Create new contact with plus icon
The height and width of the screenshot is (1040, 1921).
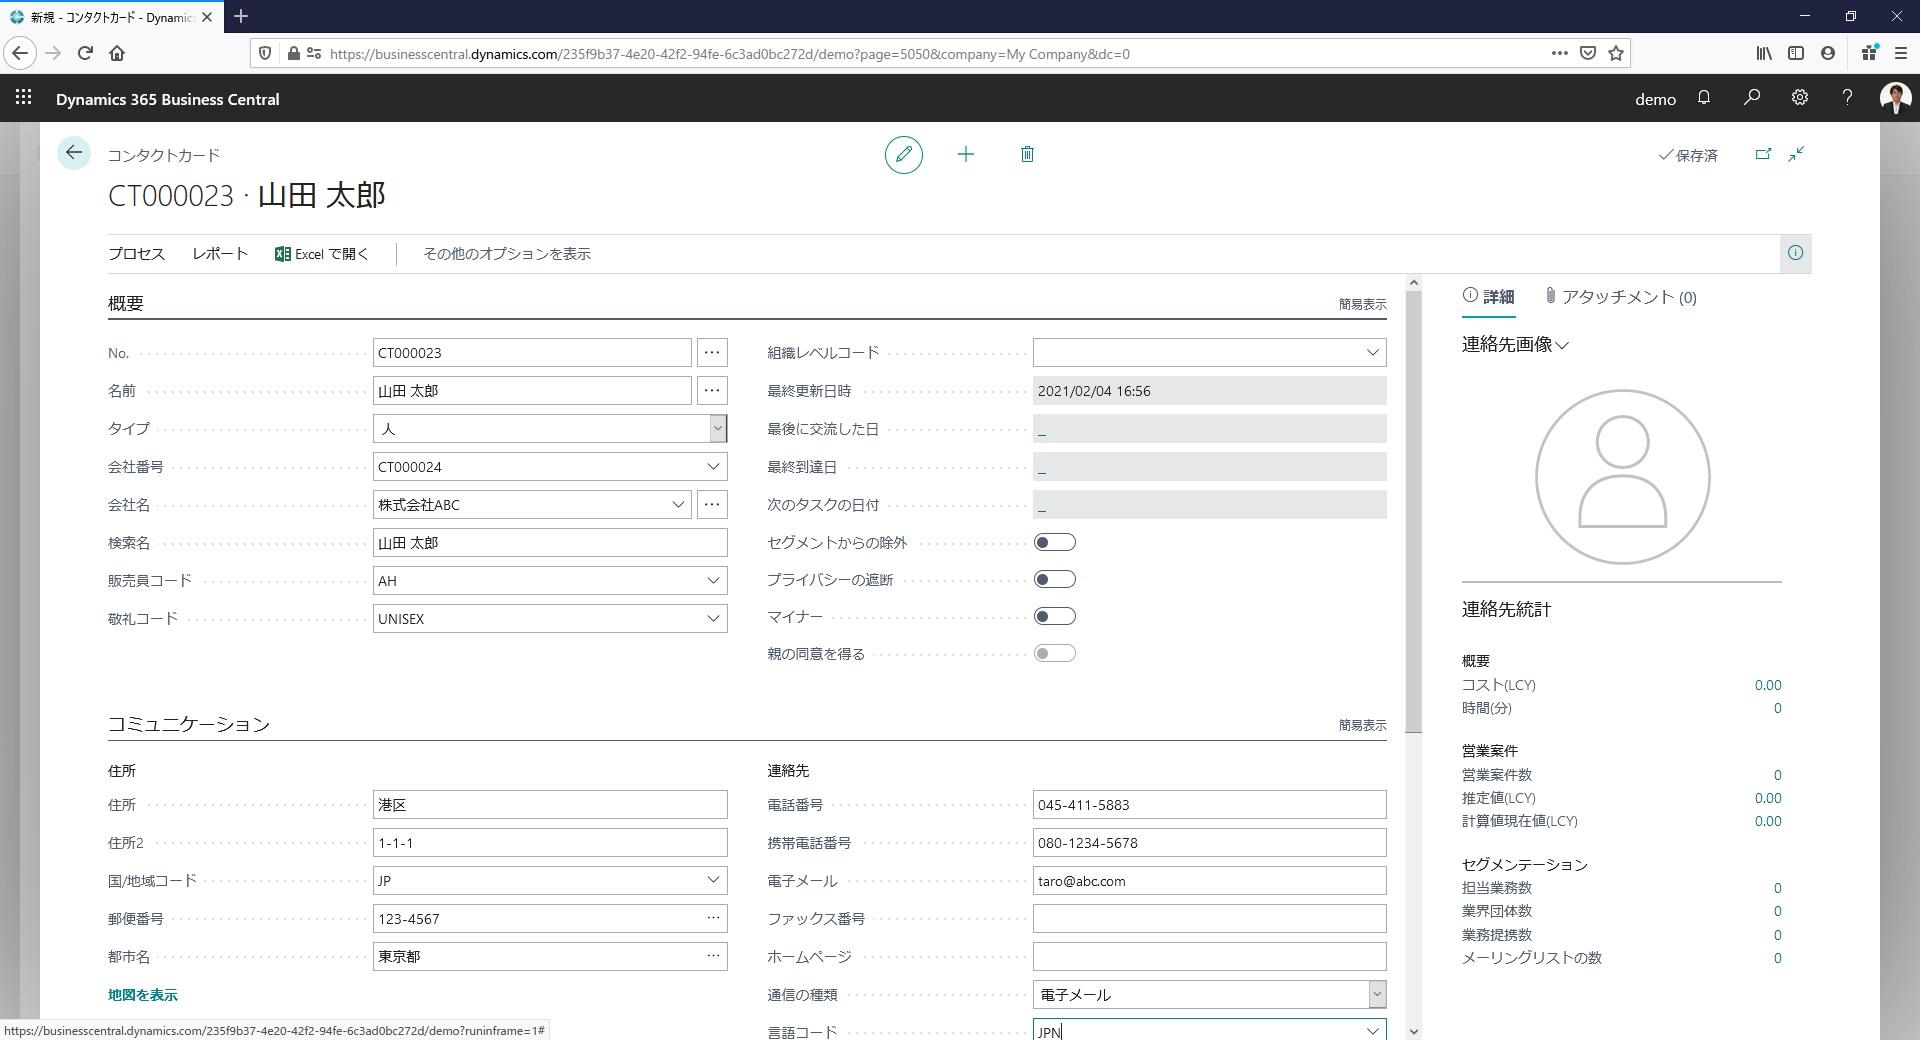[x=965, y=154]
